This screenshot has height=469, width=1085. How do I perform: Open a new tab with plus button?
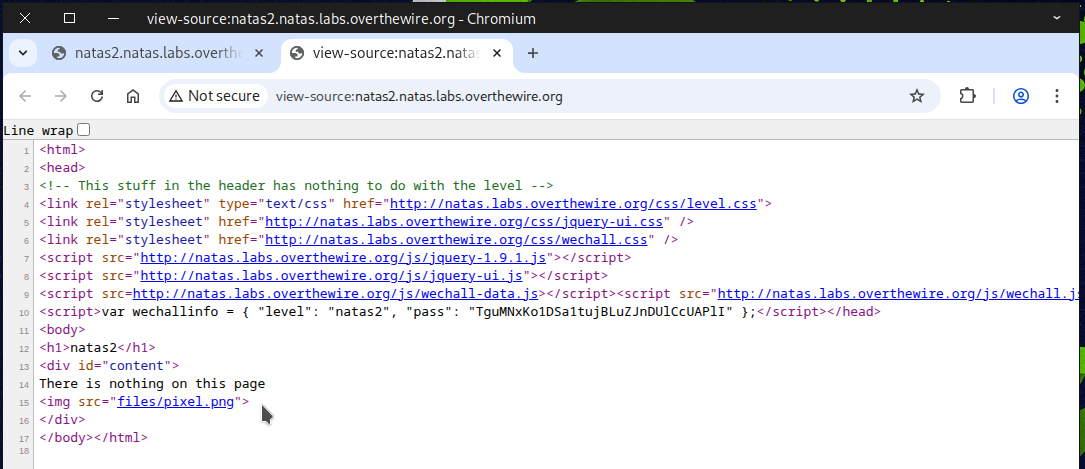coord(532,53)
